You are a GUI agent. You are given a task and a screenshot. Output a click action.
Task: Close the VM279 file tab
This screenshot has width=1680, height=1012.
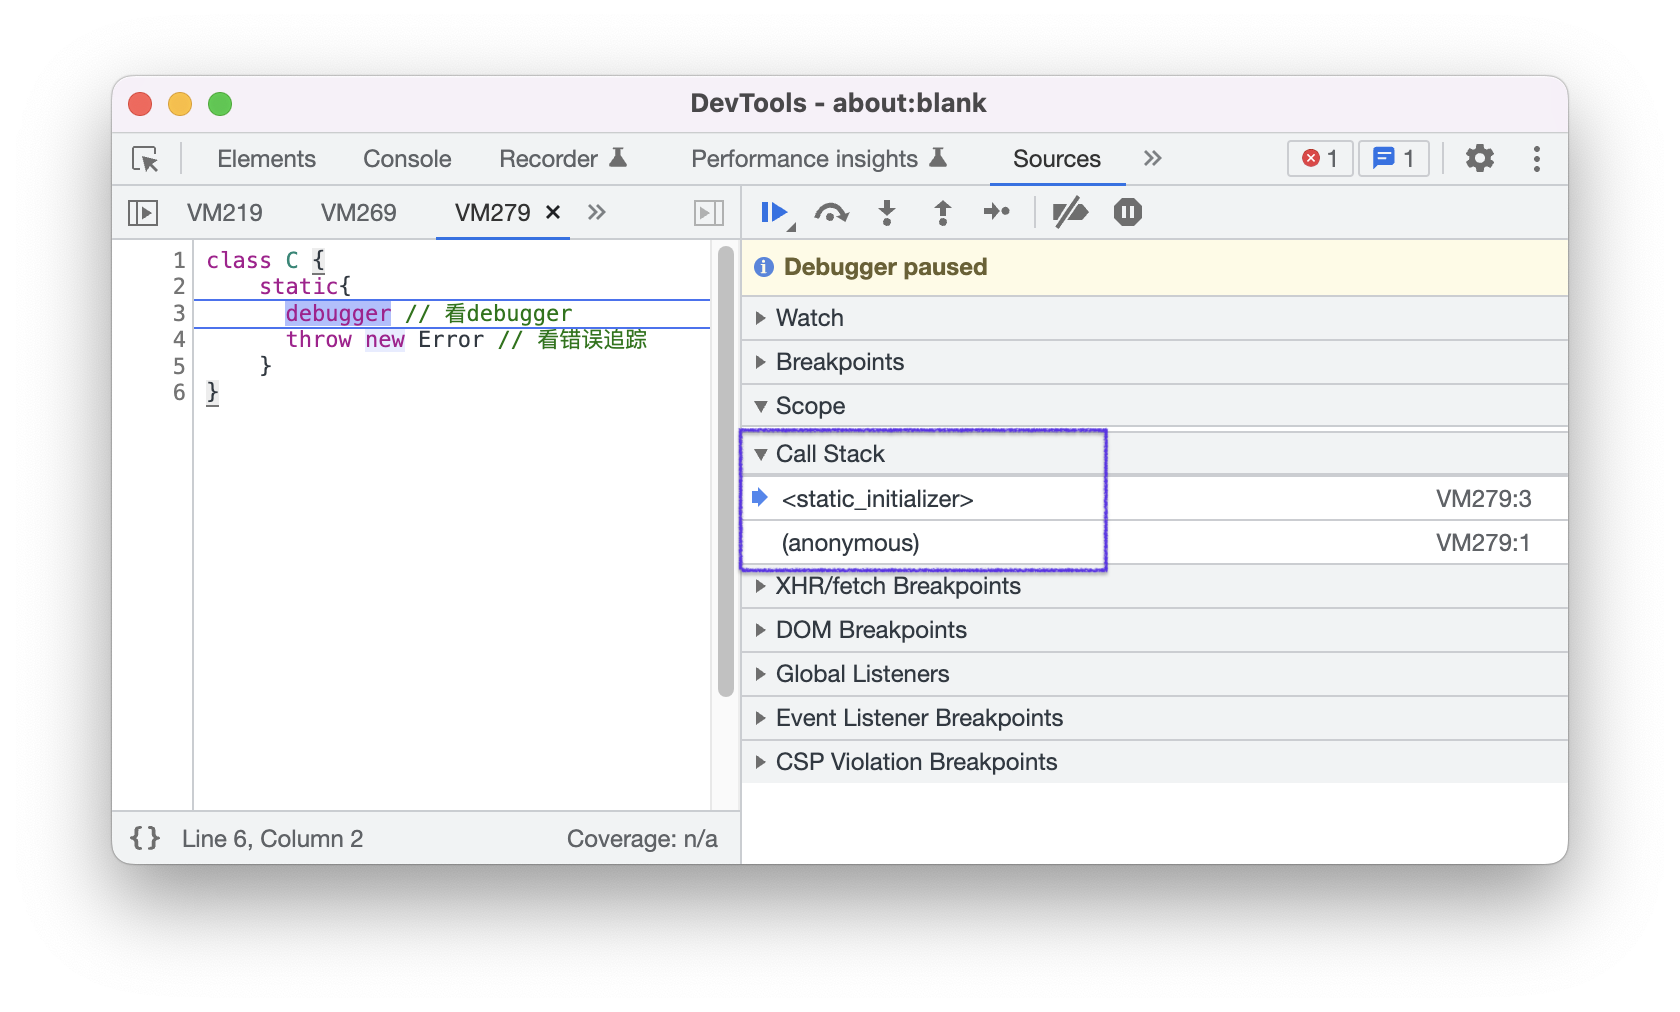[552, 212]
